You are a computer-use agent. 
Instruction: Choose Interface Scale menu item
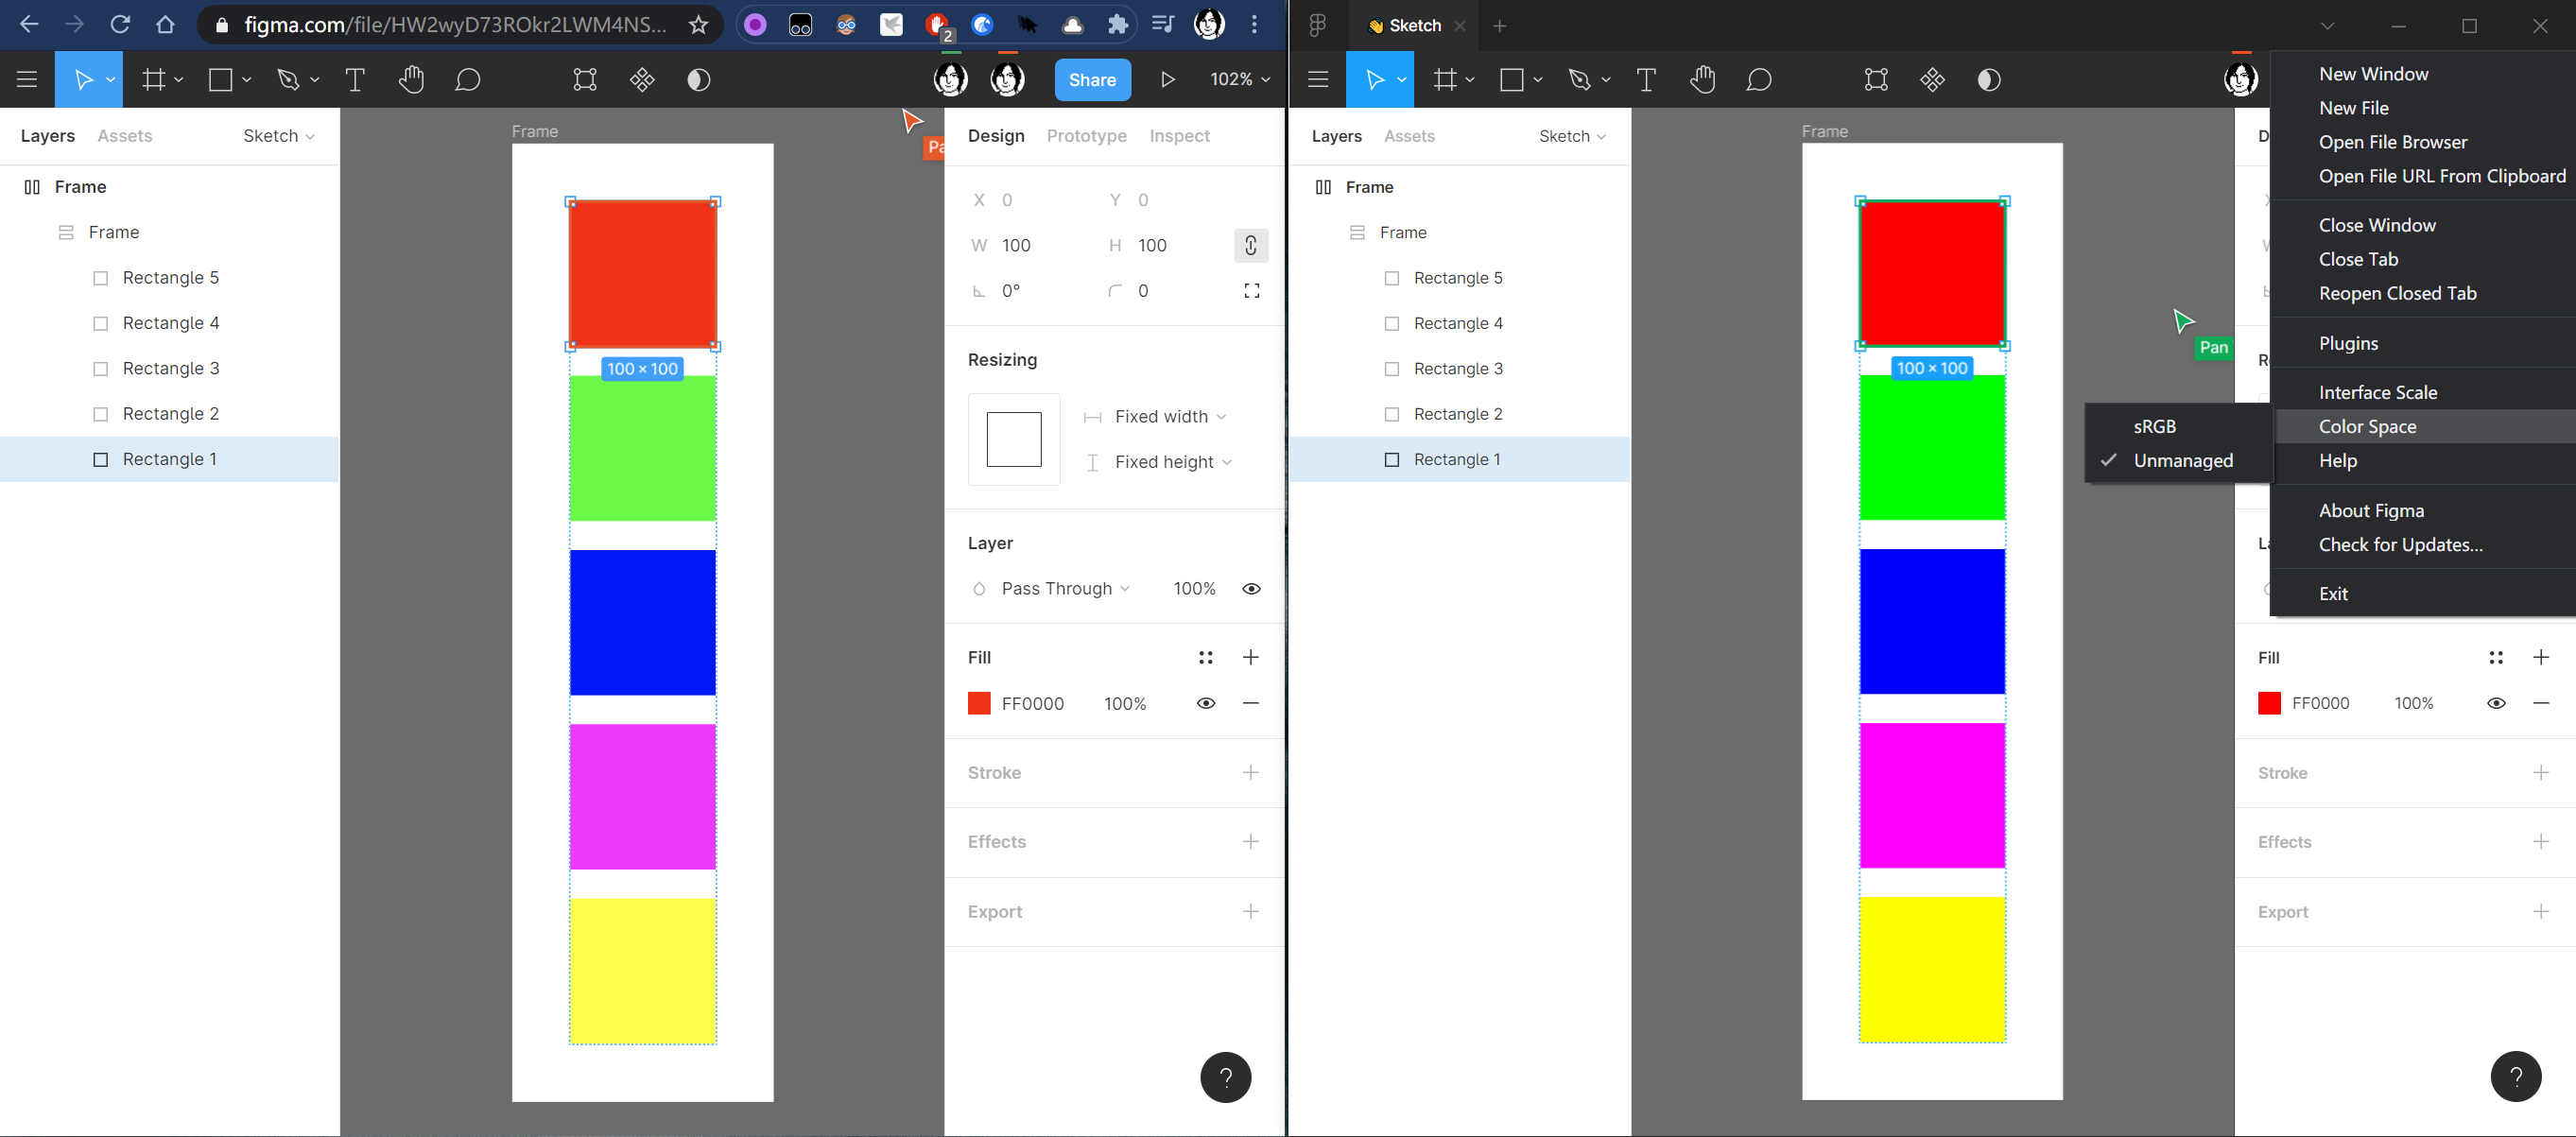point(2424,392)
